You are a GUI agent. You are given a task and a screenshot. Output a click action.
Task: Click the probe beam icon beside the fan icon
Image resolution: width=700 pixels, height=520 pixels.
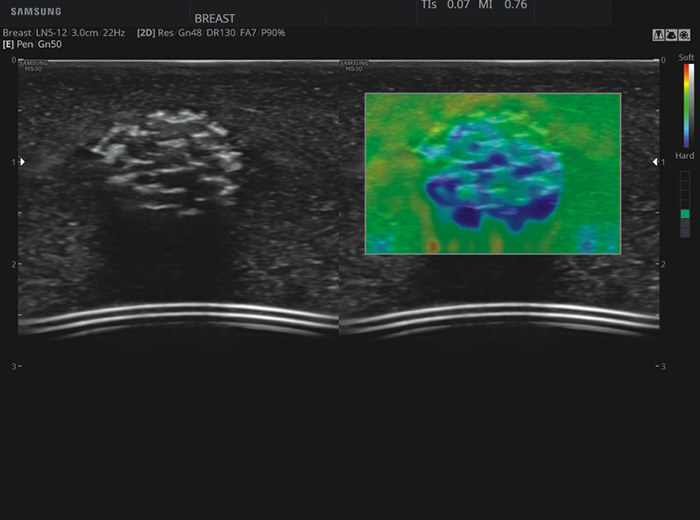click(x=658, y=35)
